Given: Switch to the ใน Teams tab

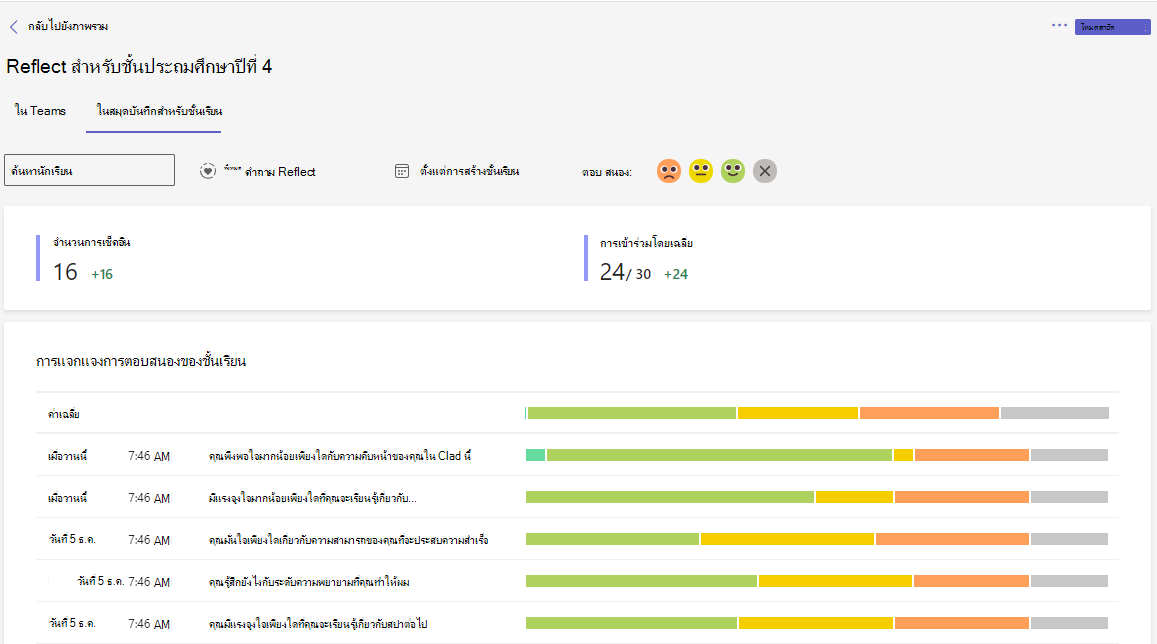Looking at the screenshot, I should pos(41,111).
